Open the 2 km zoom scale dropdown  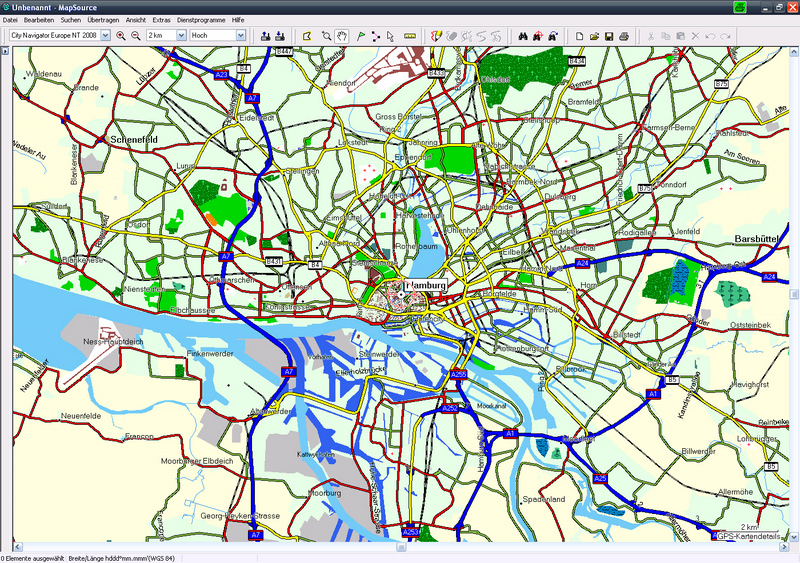click(x=181, y=35)
